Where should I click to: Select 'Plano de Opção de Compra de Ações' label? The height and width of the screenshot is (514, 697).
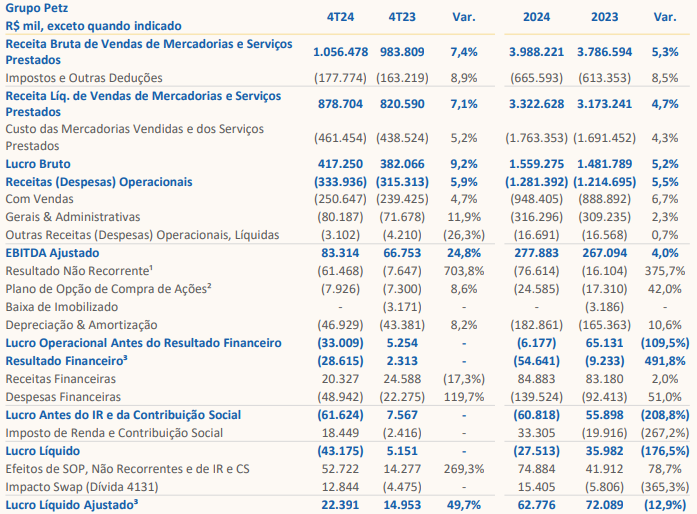pyautogui.click(x=108, y=289)
